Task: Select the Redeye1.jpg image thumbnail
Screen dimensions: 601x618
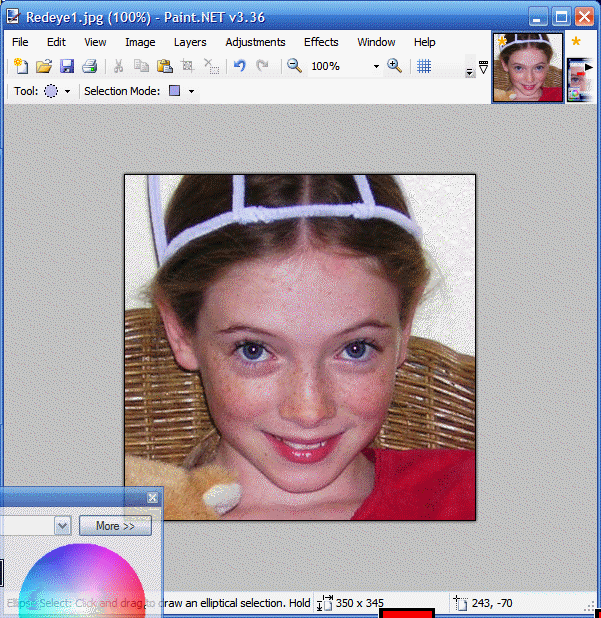Action: pos(527,67)
